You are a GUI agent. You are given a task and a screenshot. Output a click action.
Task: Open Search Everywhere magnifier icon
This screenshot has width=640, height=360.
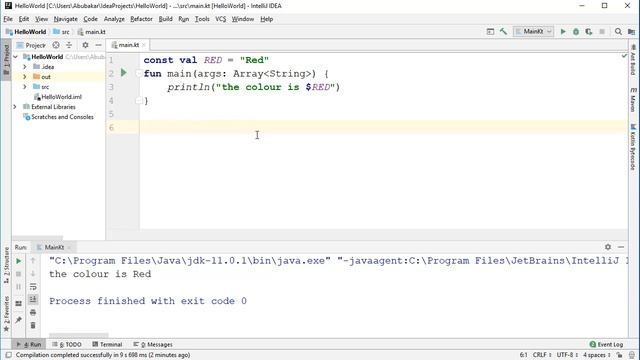[618, 31]
